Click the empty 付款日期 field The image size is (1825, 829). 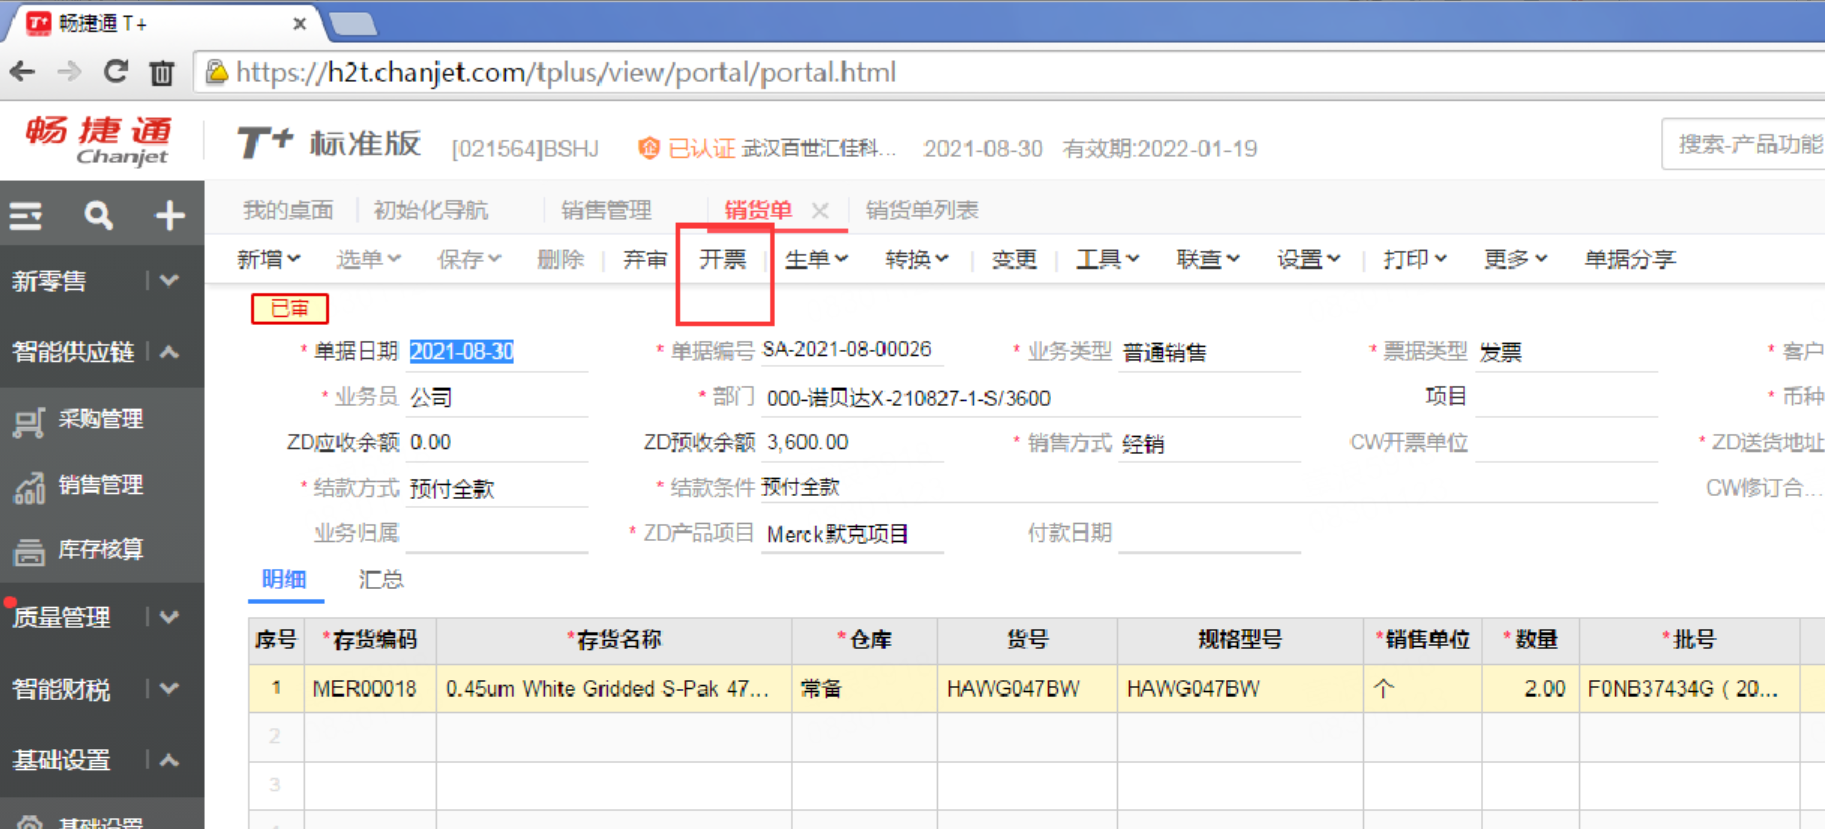[1209, 534]
